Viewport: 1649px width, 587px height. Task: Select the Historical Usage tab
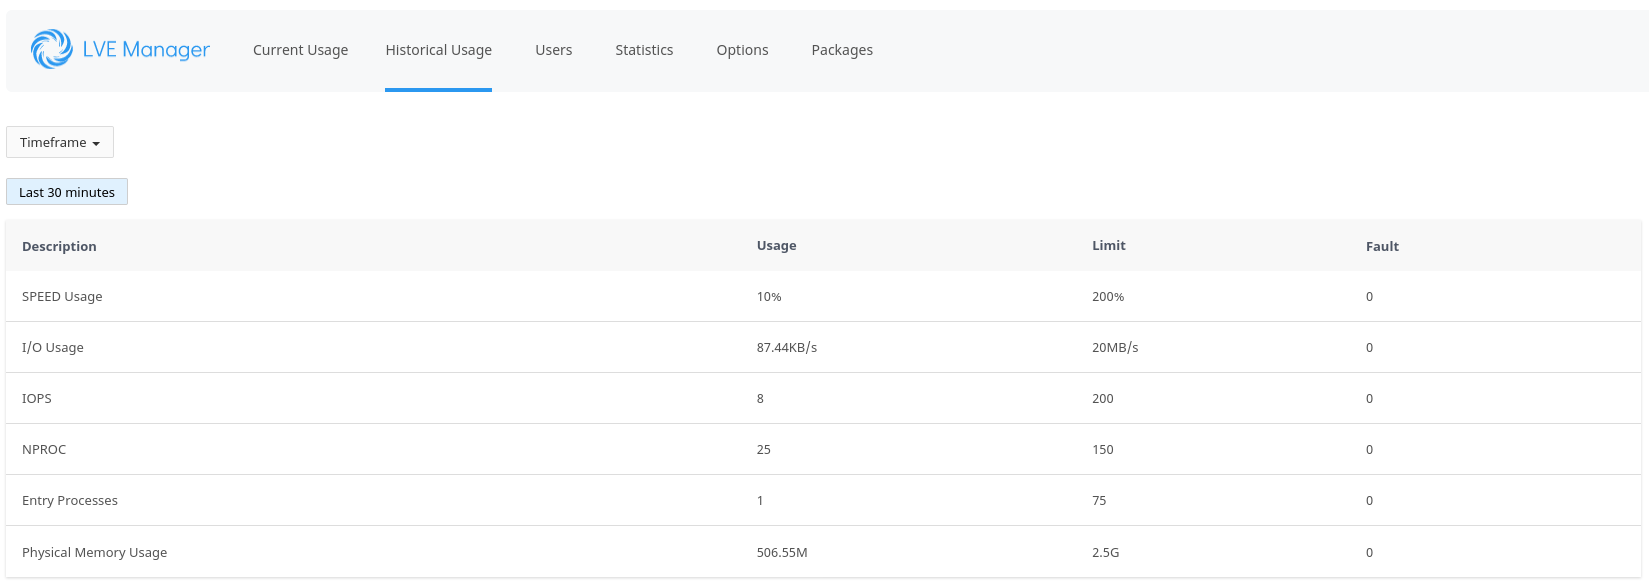click(438, 50)
